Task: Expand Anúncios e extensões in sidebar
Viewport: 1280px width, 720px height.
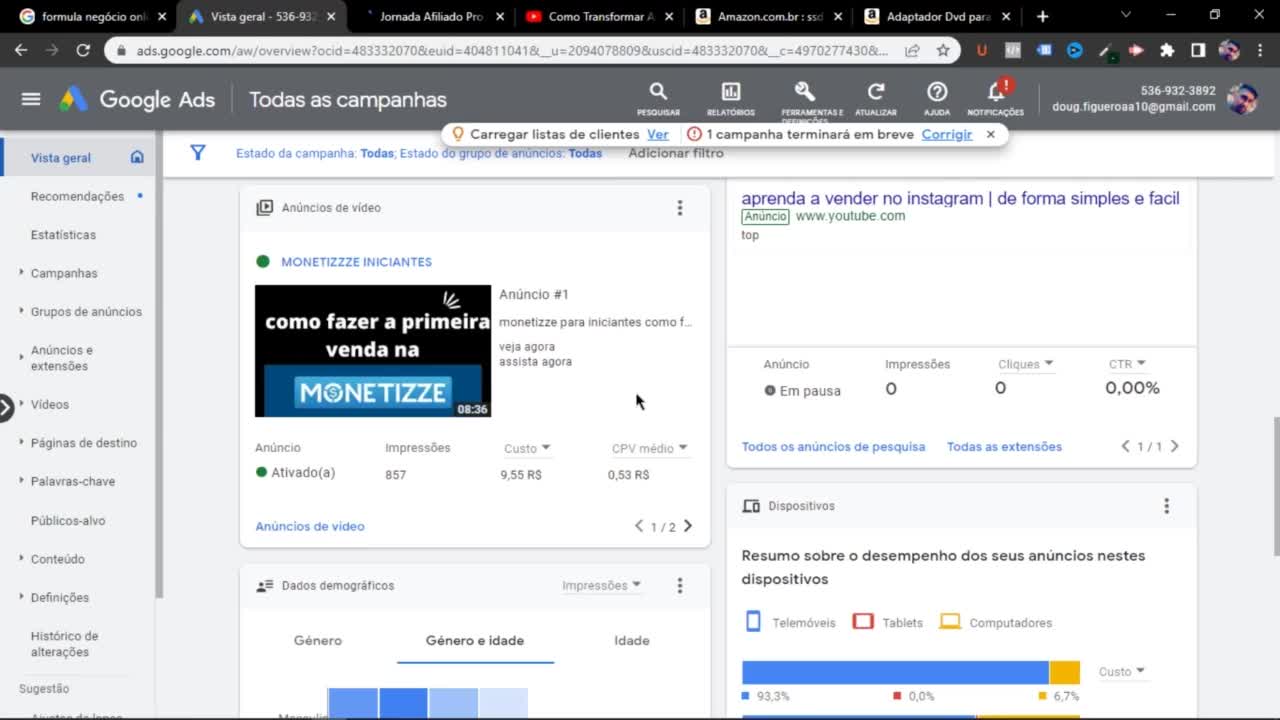Action: pyautogui.click(x=22, y=355)
